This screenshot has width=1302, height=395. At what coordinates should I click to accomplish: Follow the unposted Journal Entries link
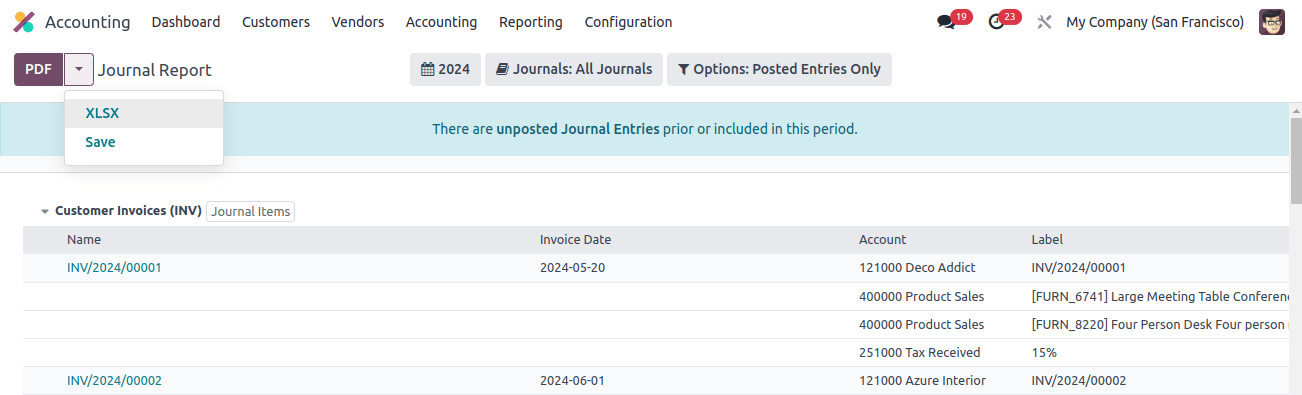point(578,129)
